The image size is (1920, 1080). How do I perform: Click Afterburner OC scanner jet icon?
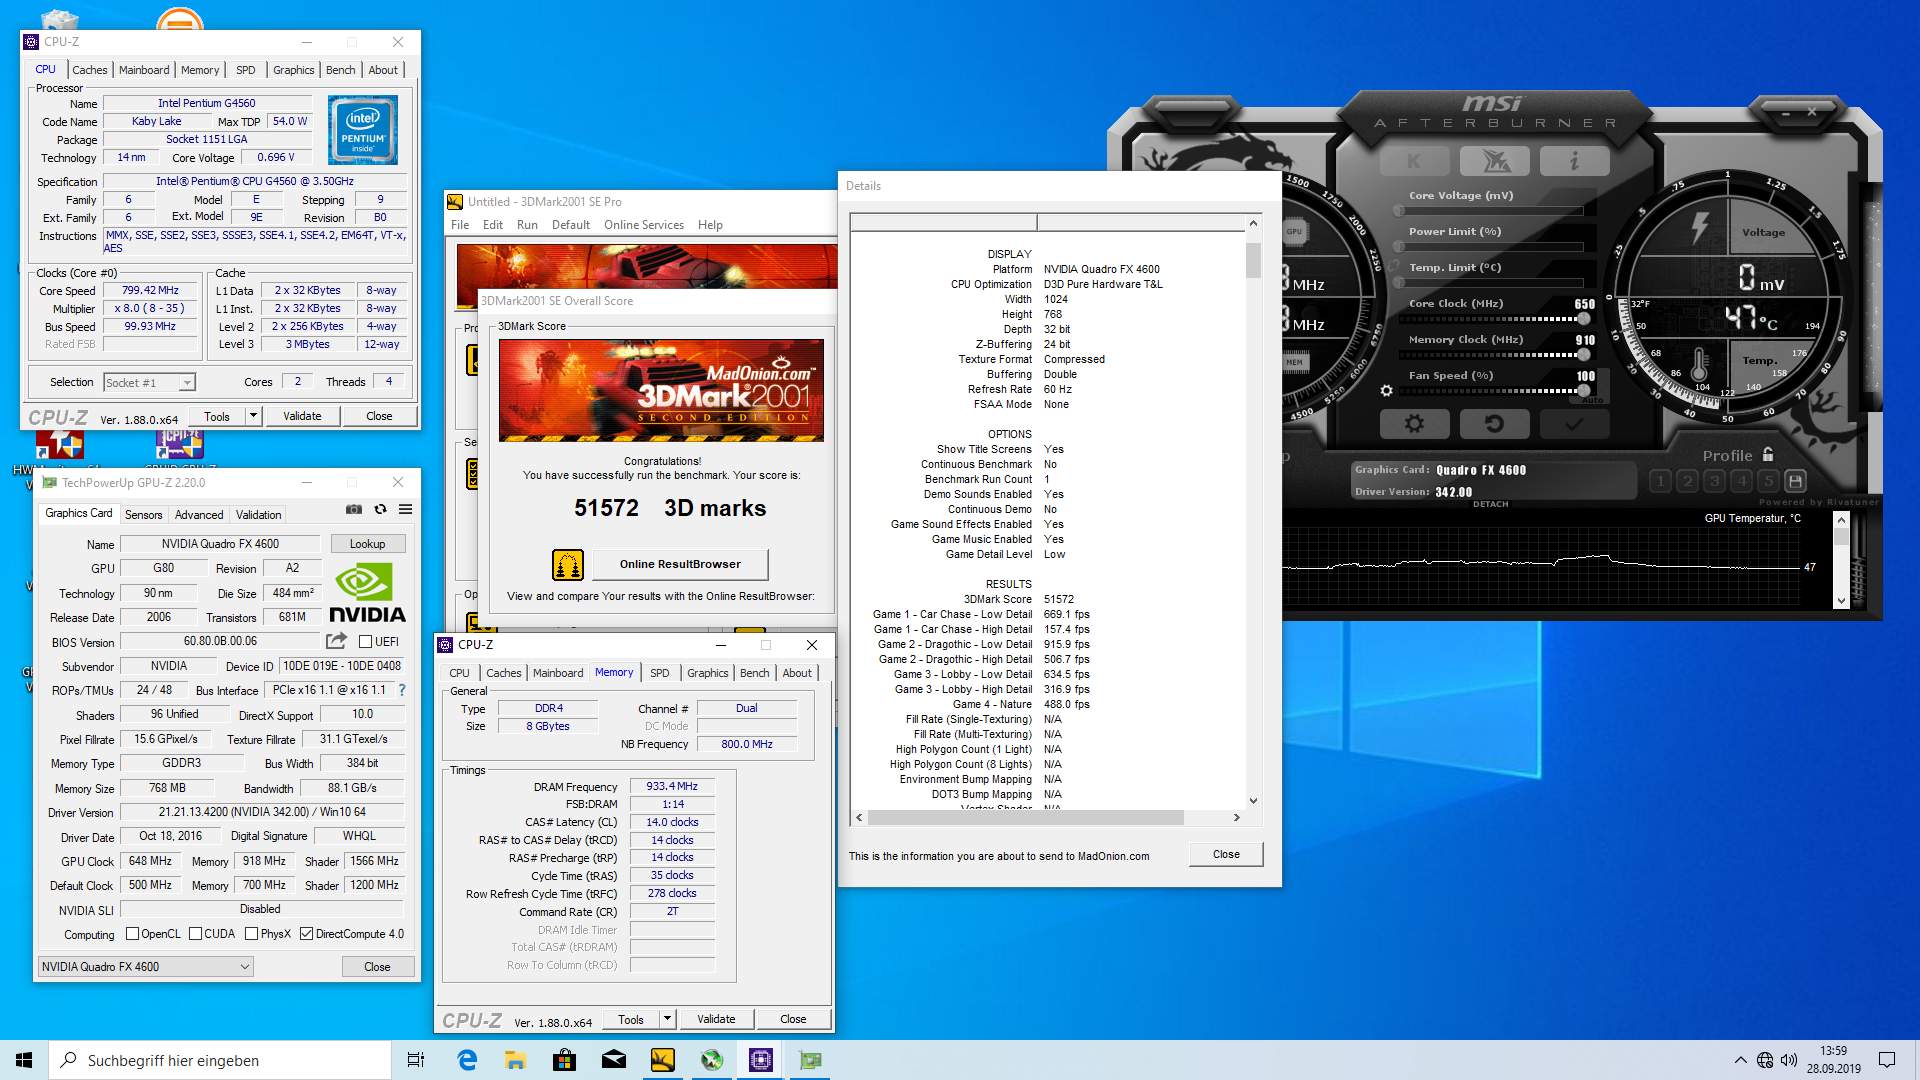pyautogui.click(x=1494, y=160)
